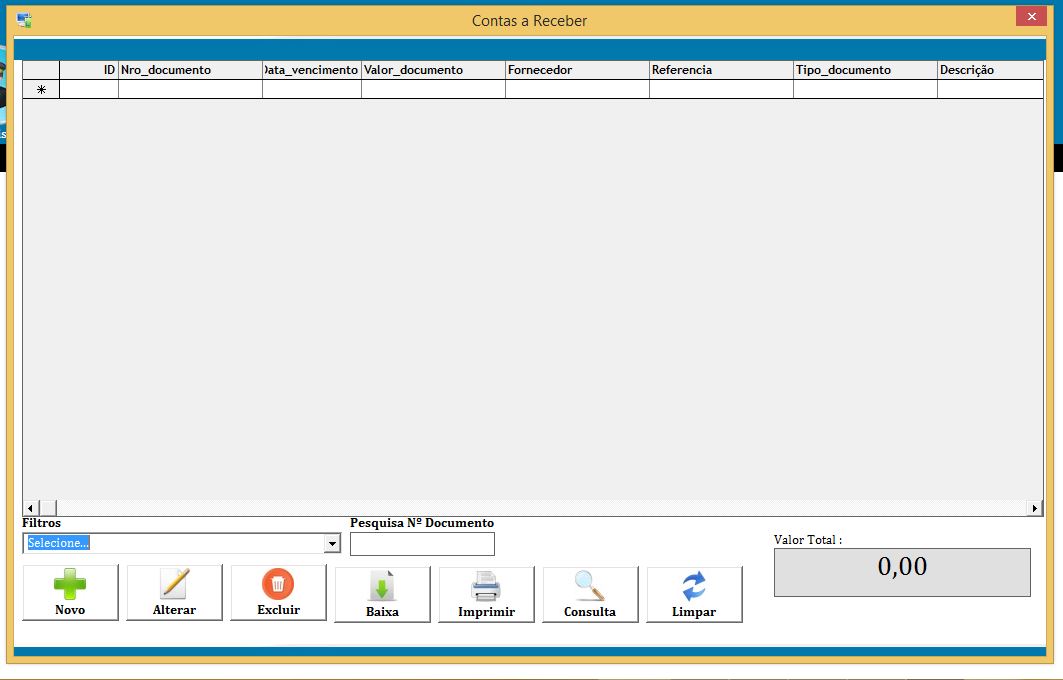Click the right arrow of horizontal scrollbar

1034,508
